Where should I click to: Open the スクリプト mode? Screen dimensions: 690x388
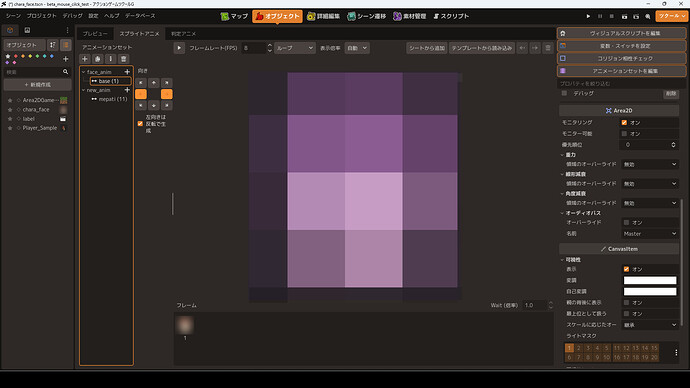click(x=451, y=16)
